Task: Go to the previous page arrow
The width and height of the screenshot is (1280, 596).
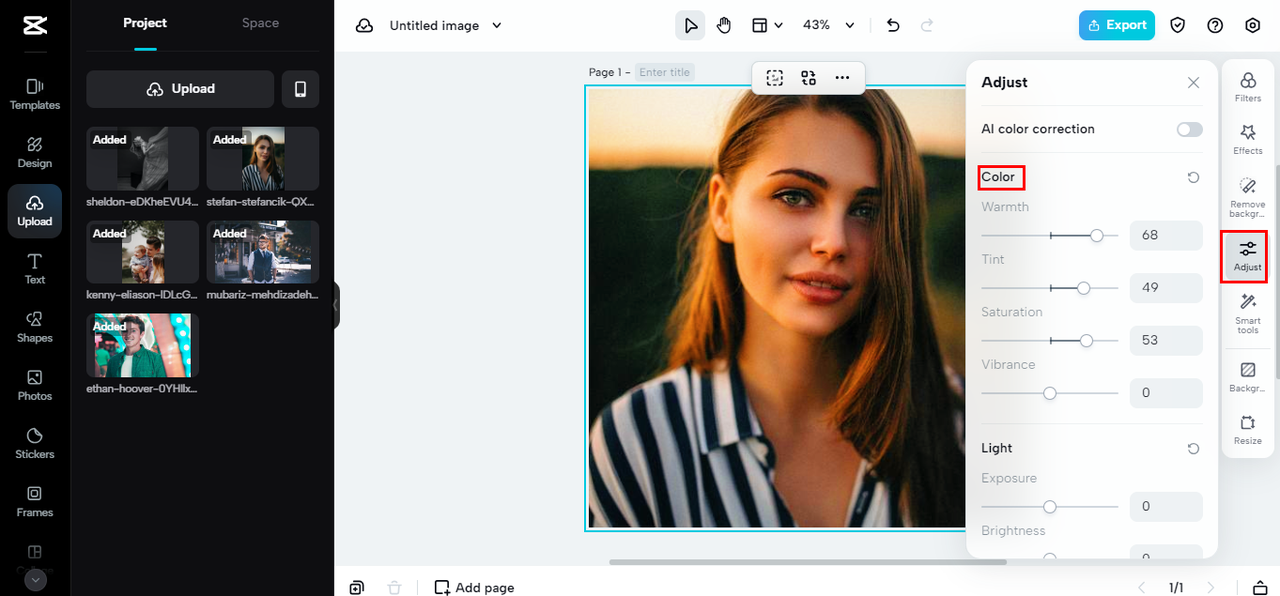Action: tap(1143, 588)
